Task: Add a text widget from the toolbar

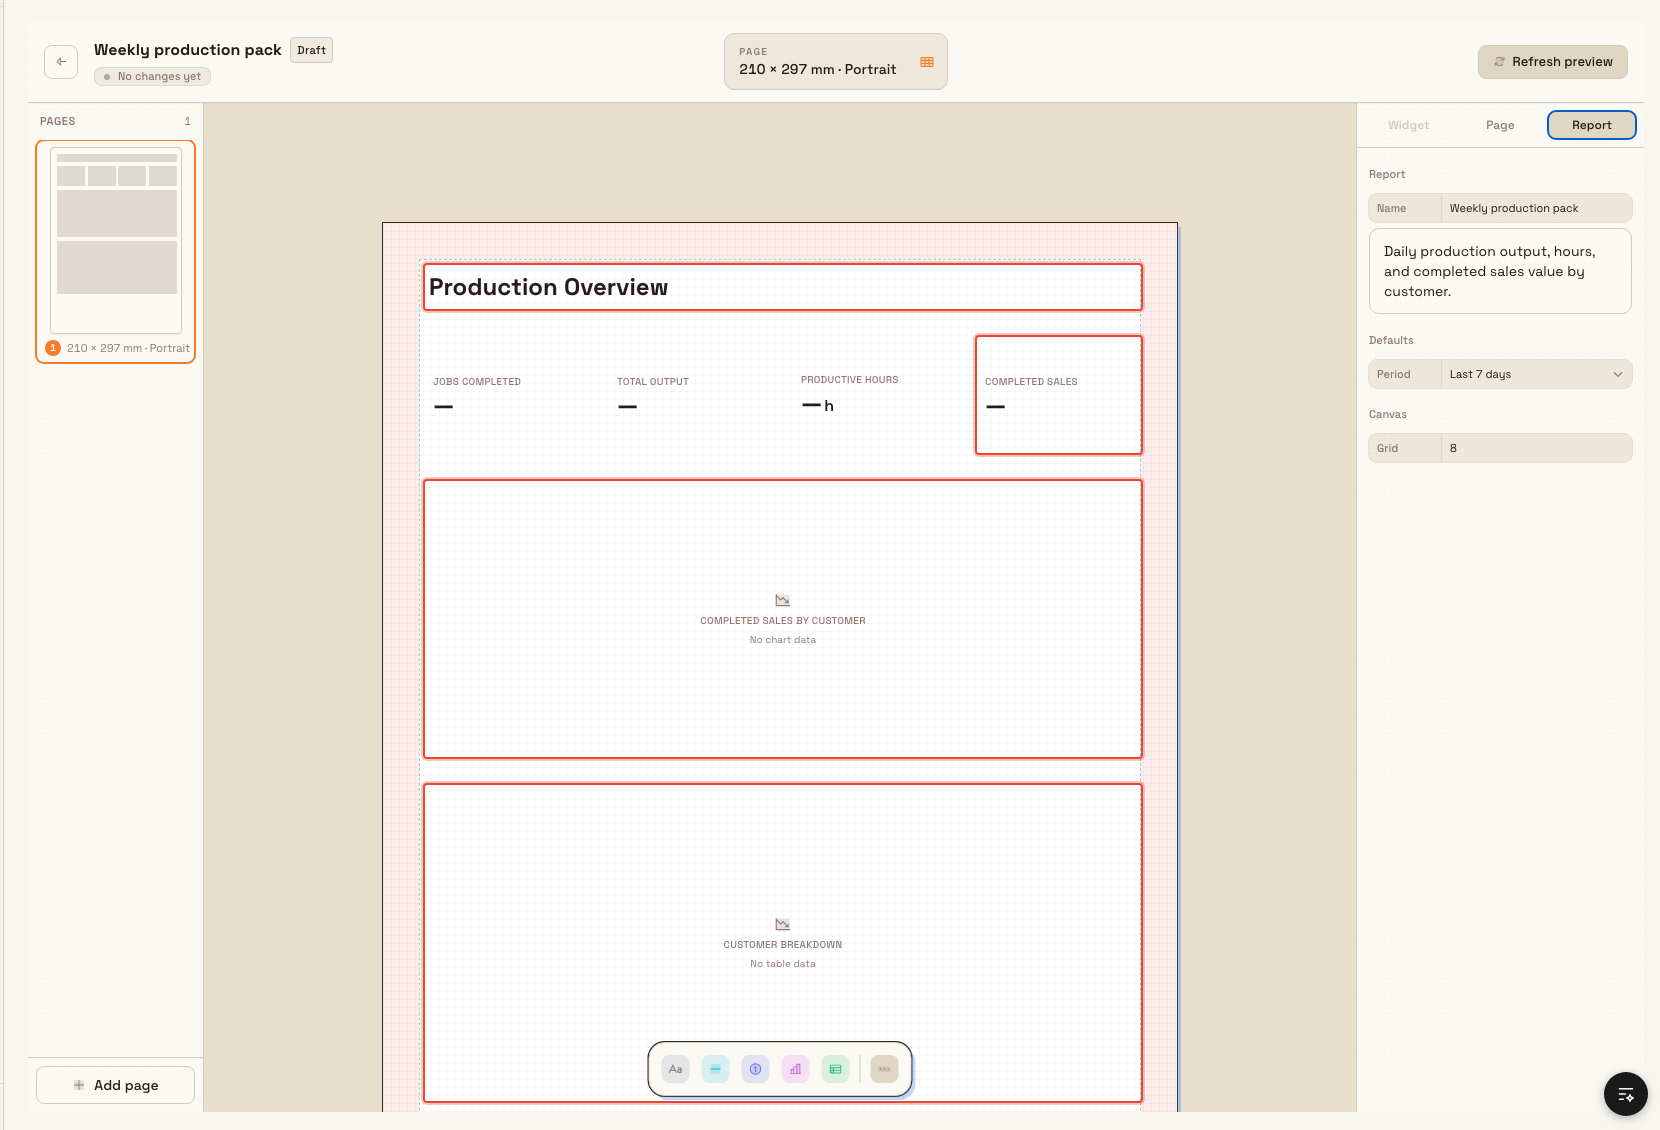Action: (x=676, y=1069)
